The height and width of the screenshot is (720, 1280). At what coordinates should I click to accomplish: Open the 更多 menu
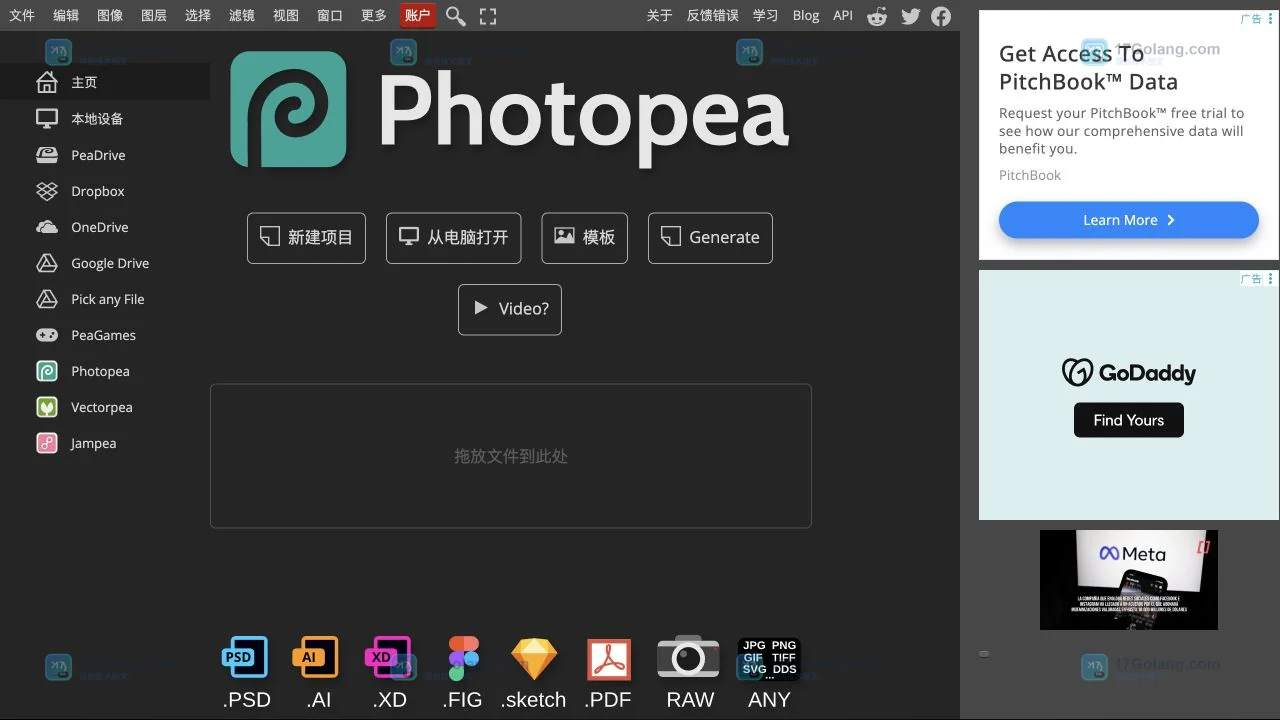click(374, 15)
